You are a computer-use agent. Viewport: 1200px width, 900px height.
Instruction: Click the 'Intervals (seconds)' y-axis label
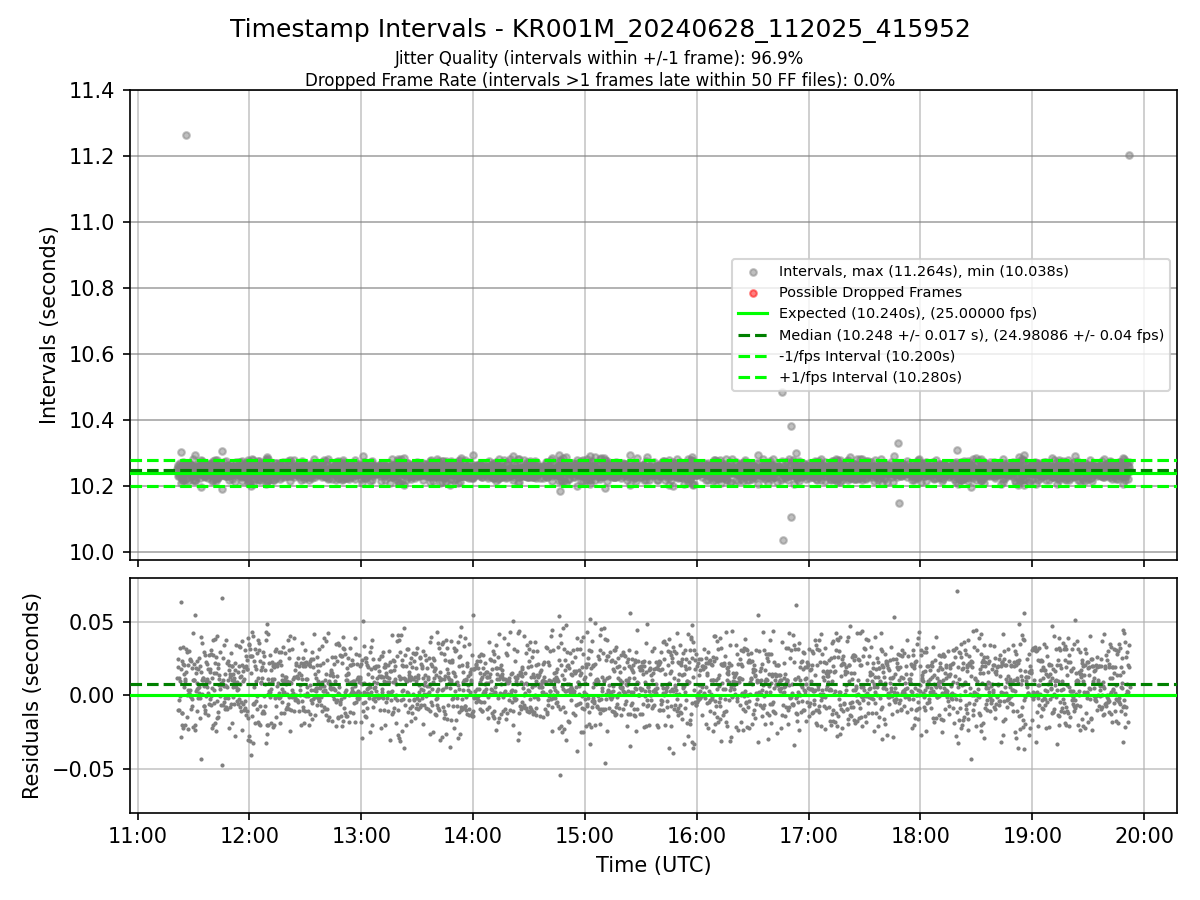(49, 325)
